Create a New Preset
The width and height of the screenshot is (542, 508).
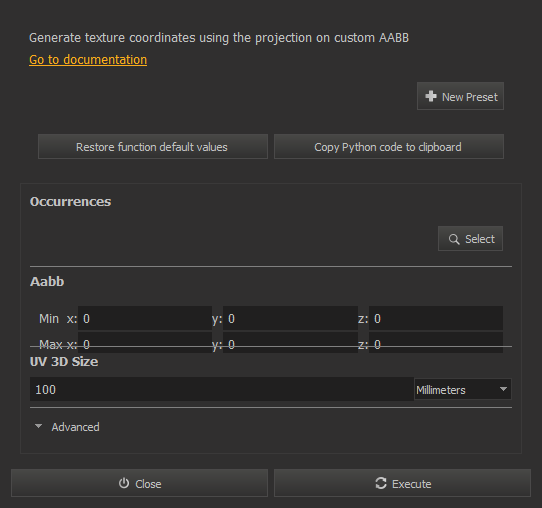point(460,96)
